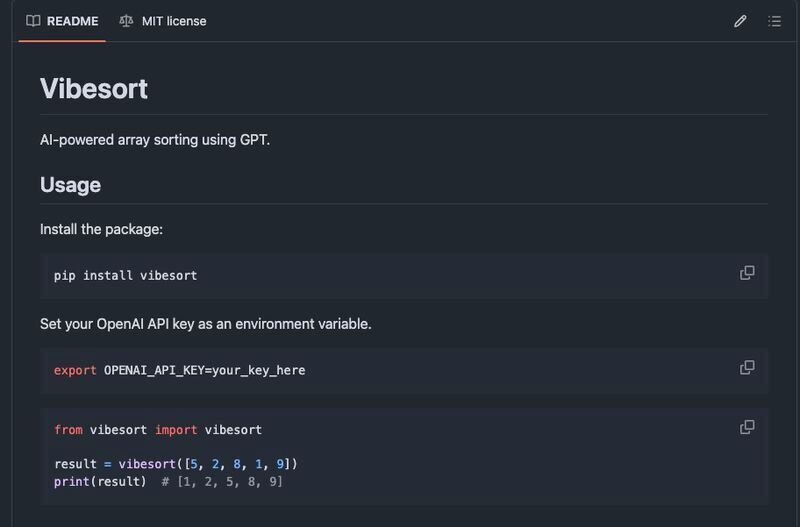Click the Vibesort heading
Viewport: 800px width, 527px height.
pyautogui.click(x=94, y=89)
